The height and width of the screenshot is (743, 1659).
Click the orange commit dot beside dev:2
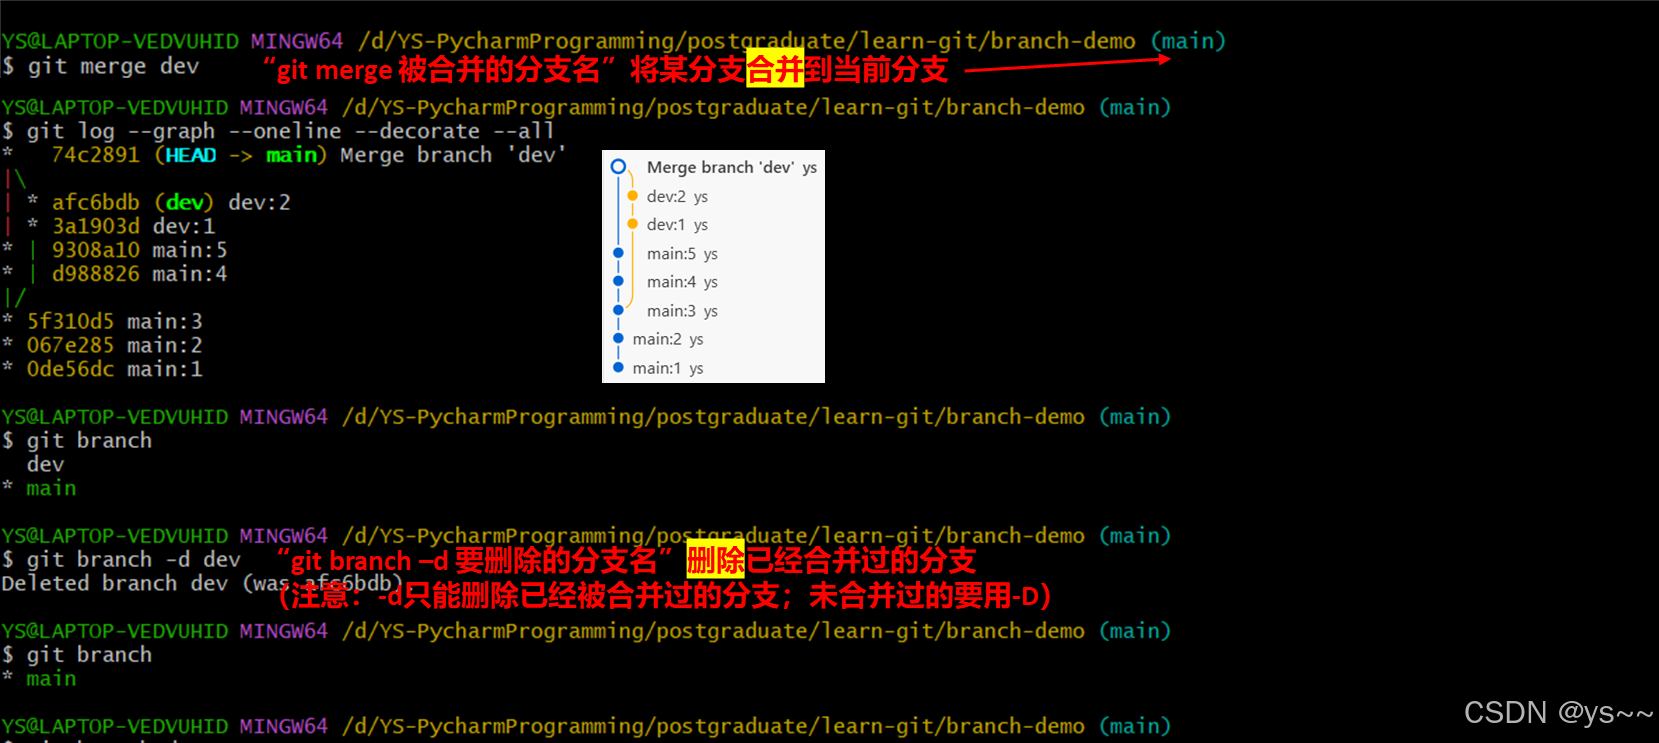[x=632, y=196]
